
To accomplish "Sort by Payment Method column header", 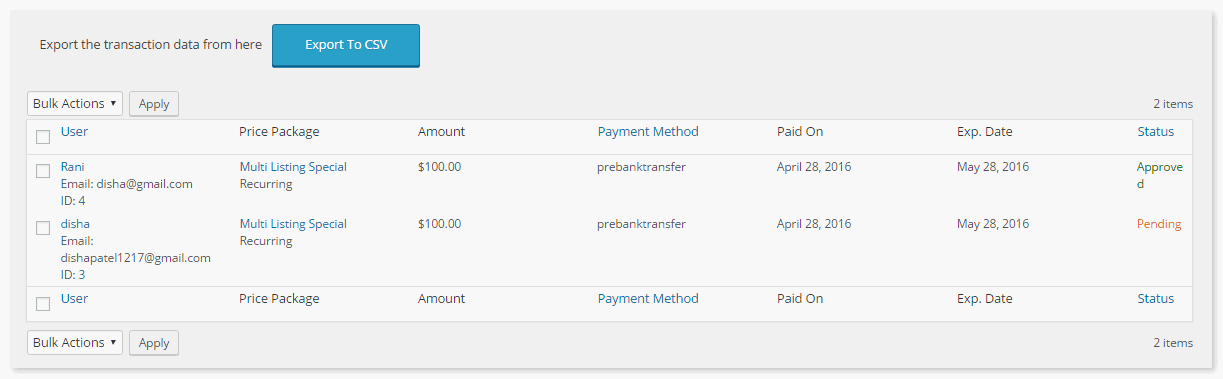I will tap(648, 131).
